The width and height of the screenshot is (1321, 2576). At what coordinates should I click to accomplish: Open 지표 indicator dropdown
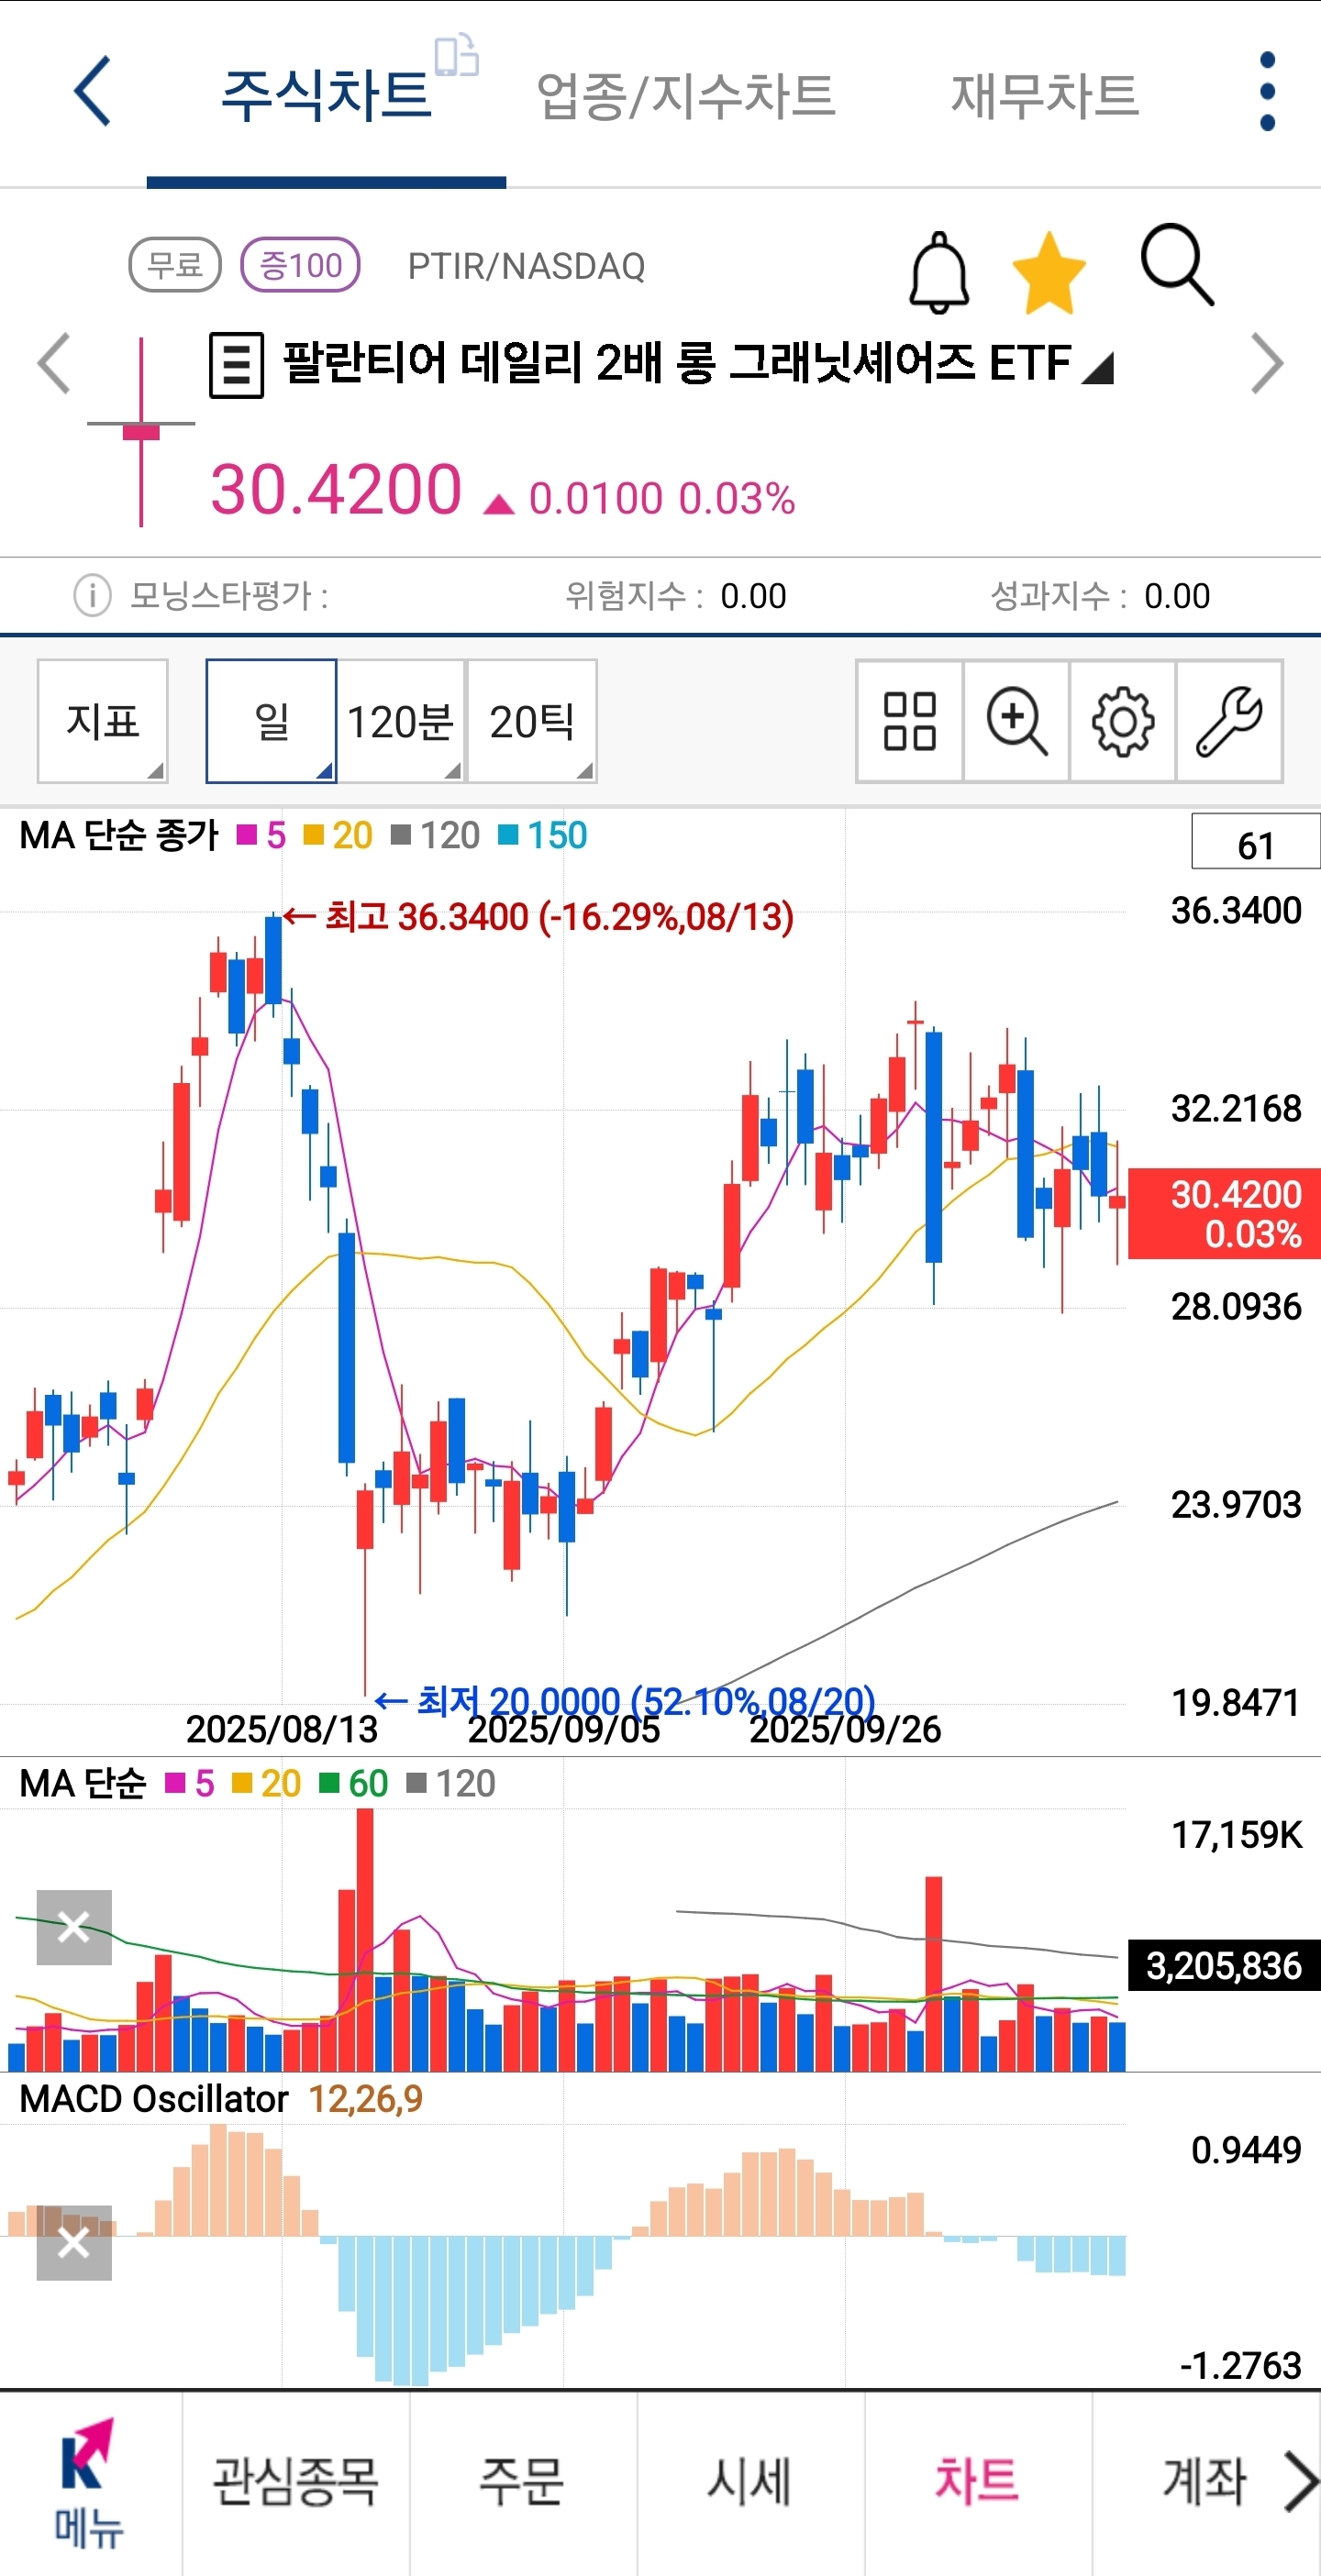click(x=102, y=721)
